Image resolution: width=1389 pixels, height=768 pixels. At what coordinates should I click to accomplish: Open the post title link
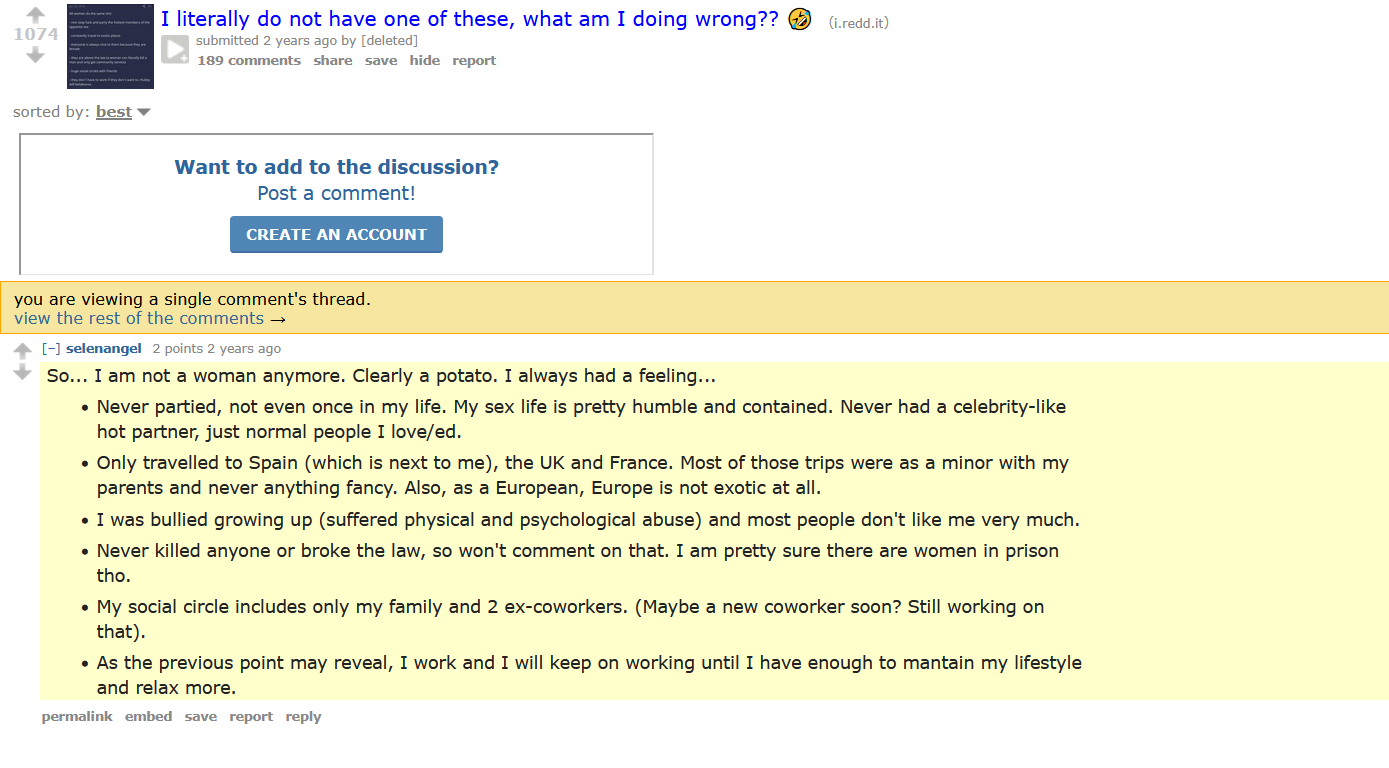(470, 19)
